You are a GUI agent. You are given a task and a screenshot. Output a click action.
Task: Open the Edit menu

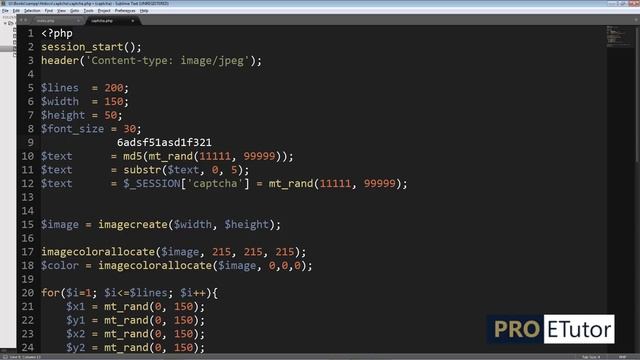pyautogui.click(x=16, y=11)
